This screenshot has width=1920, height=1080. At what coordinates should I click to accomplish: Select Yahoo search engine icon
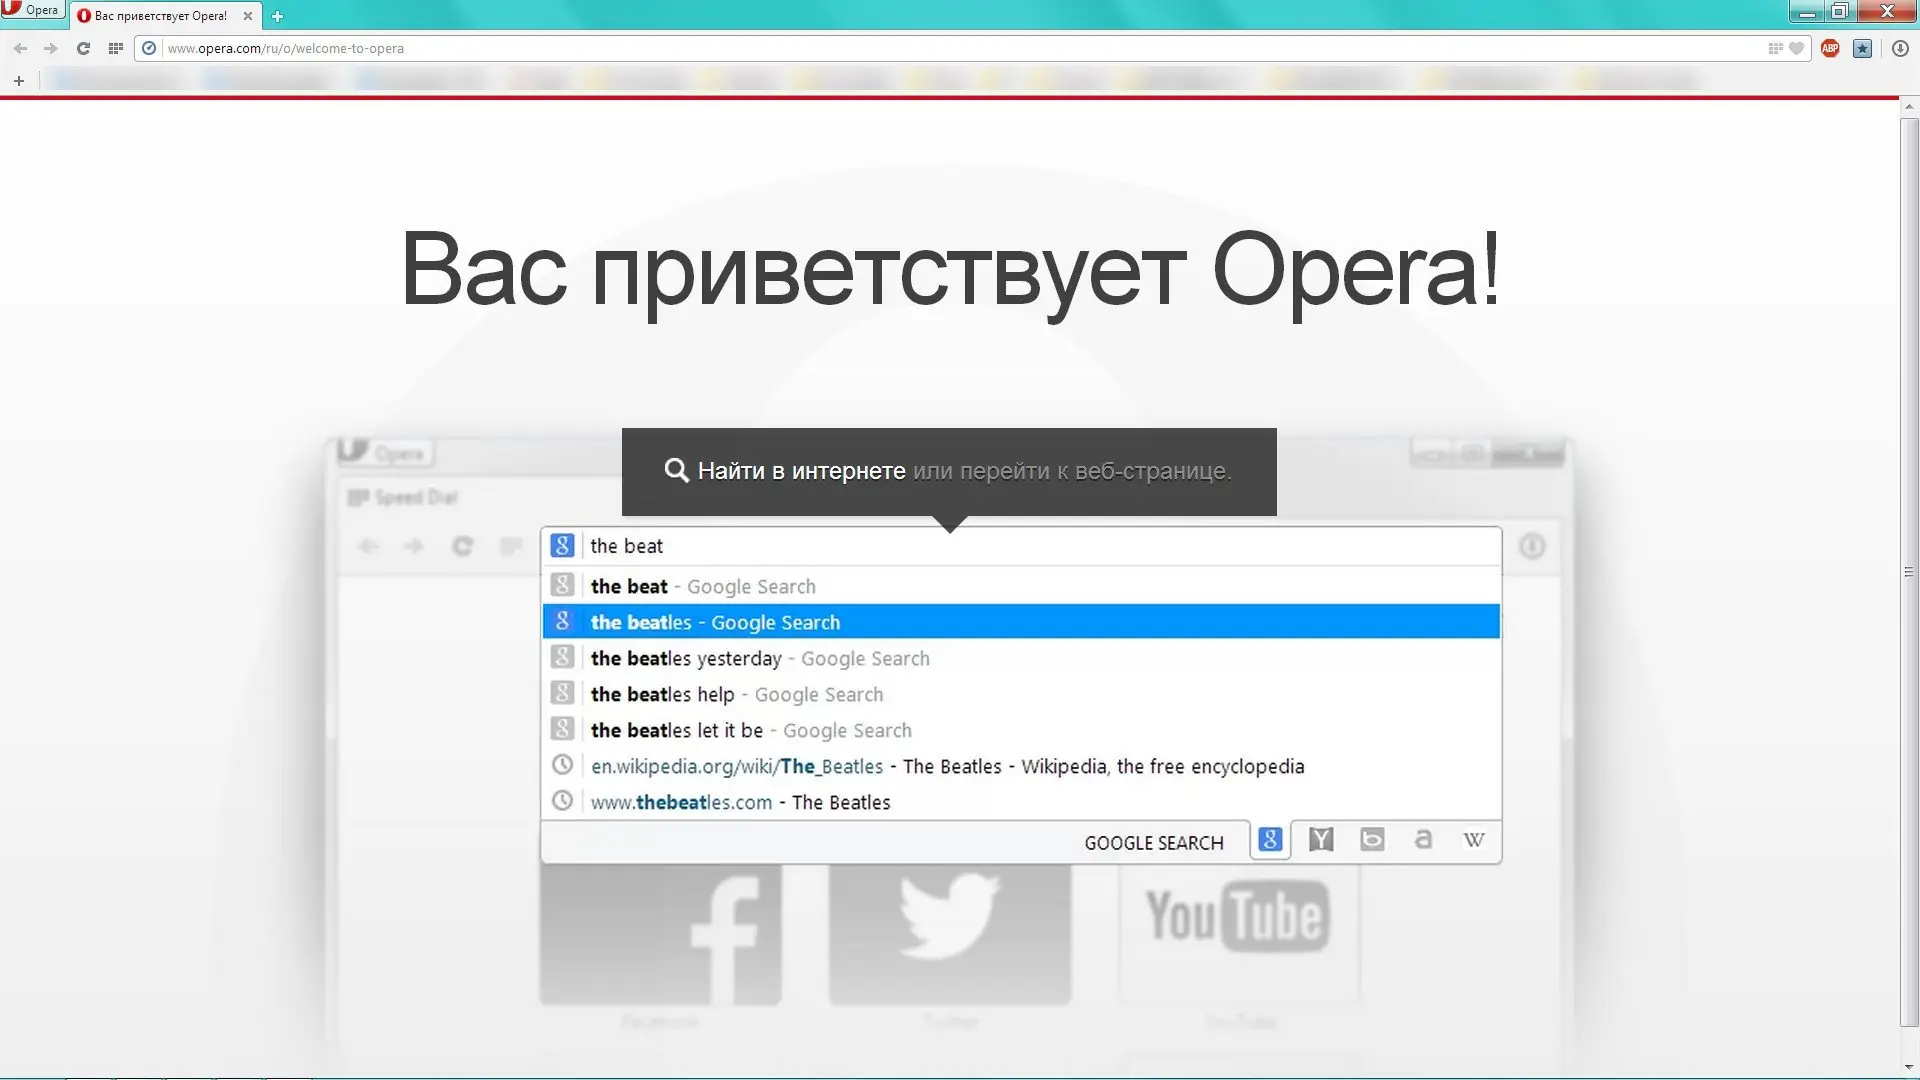coord(1321,840)
